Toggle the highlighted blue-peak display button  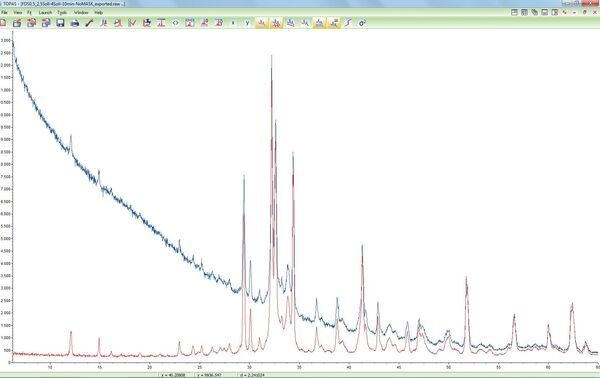(319, 23)
